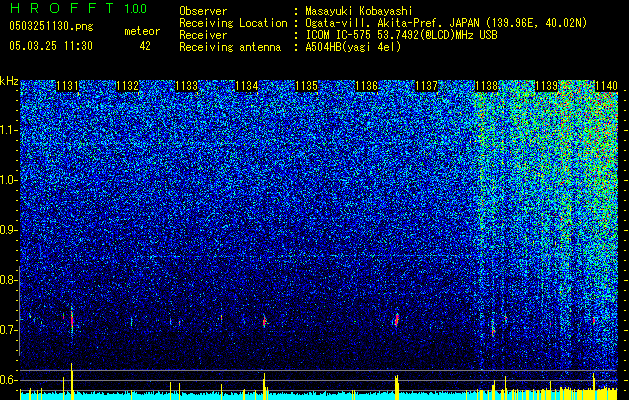This screenshot has height=400, width=629.
Task: Click the 0.9 frequency axis label
Action: 8,230
